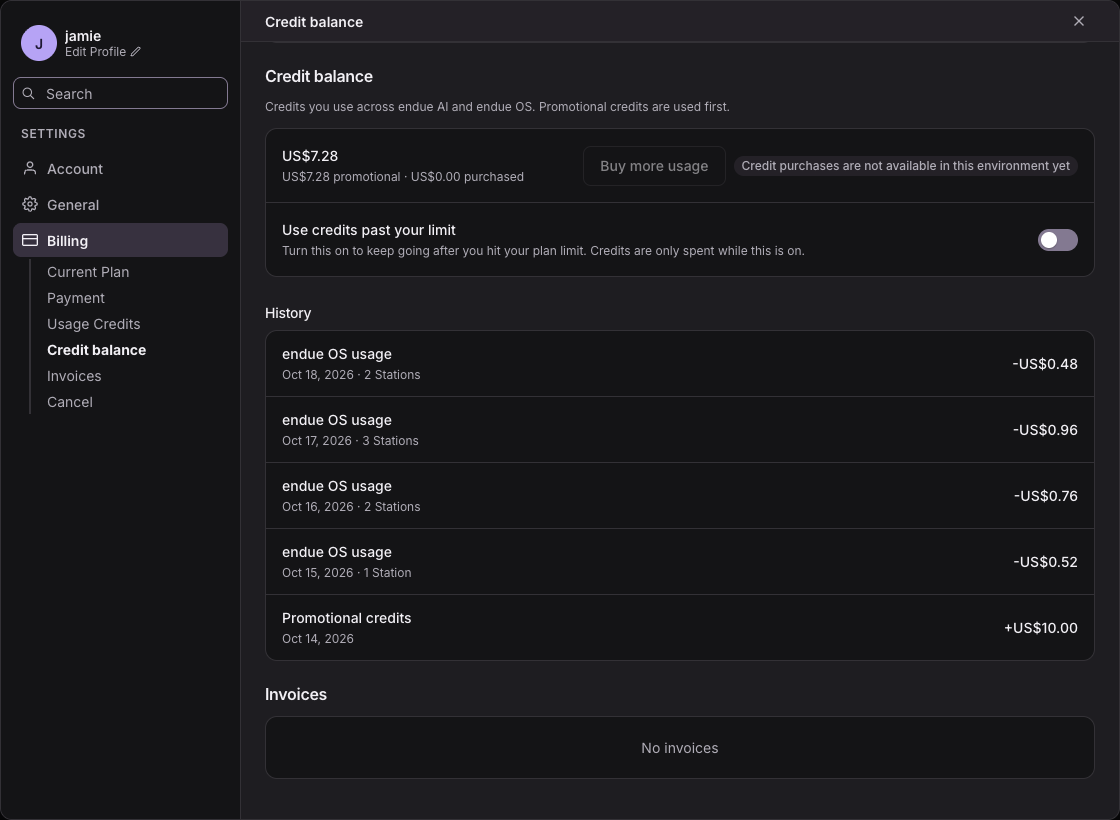The height and width of the screenshot is (820, 1120).
Task: Select the Oct 17, 2026 usage entry
Action: coord(679,430)
